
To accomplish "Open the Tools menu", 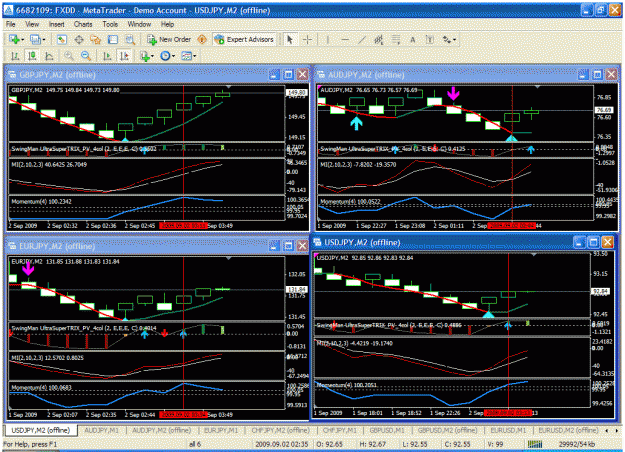I will 110,24.
